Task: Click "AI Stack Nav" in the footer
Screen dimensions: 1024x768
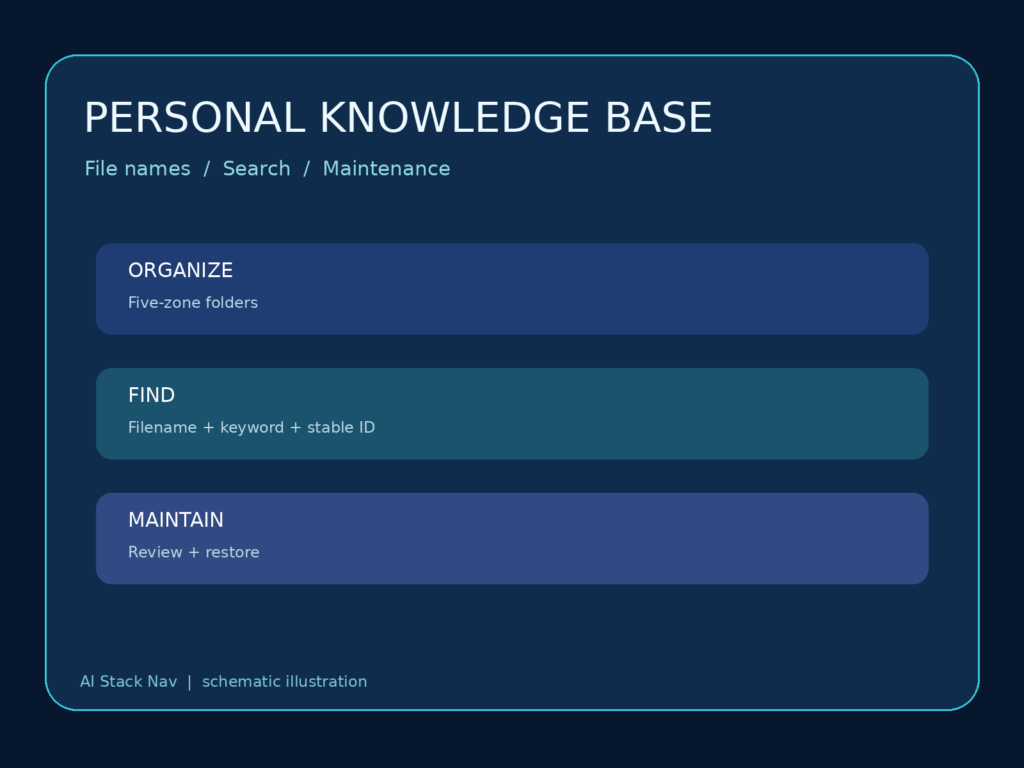Action: pyautogui.click(x=129, y=681)
